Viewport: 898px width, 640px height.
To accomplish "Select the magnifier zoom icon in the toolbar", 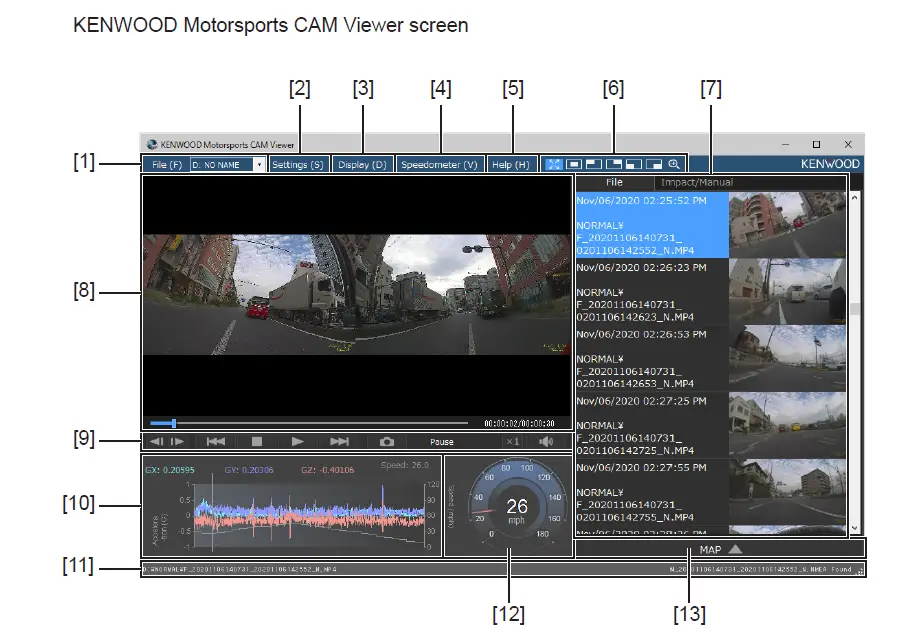I will click(x=675, y=163).
